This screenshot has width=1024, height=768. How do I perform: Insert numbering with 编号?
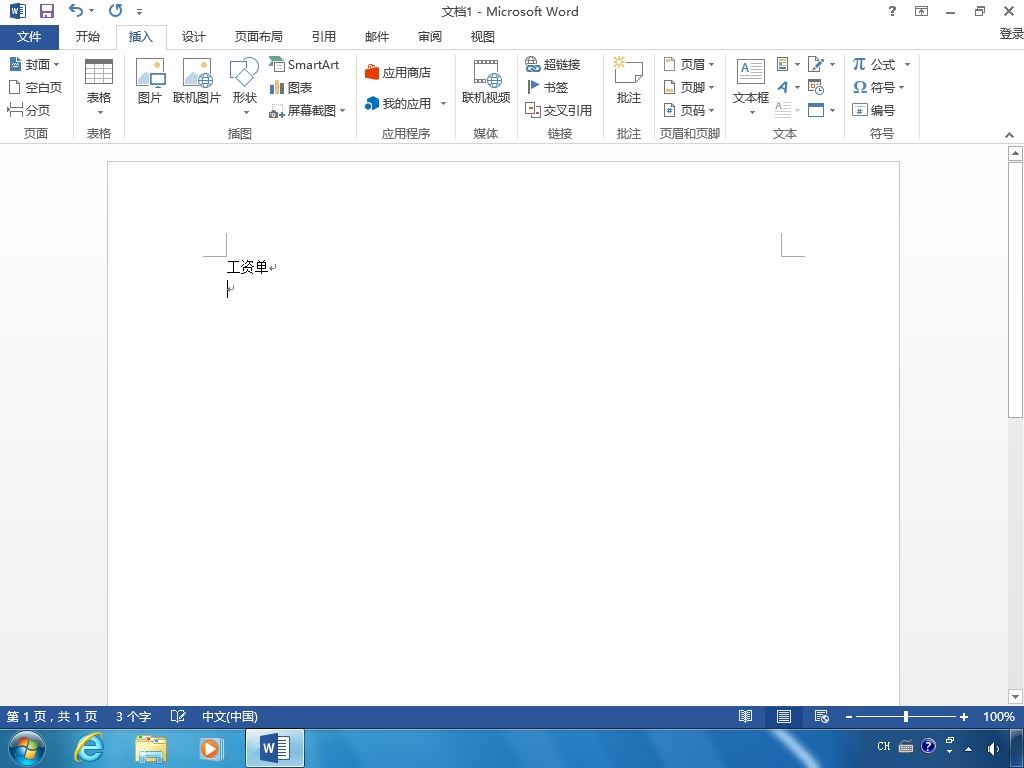[873, 110]
